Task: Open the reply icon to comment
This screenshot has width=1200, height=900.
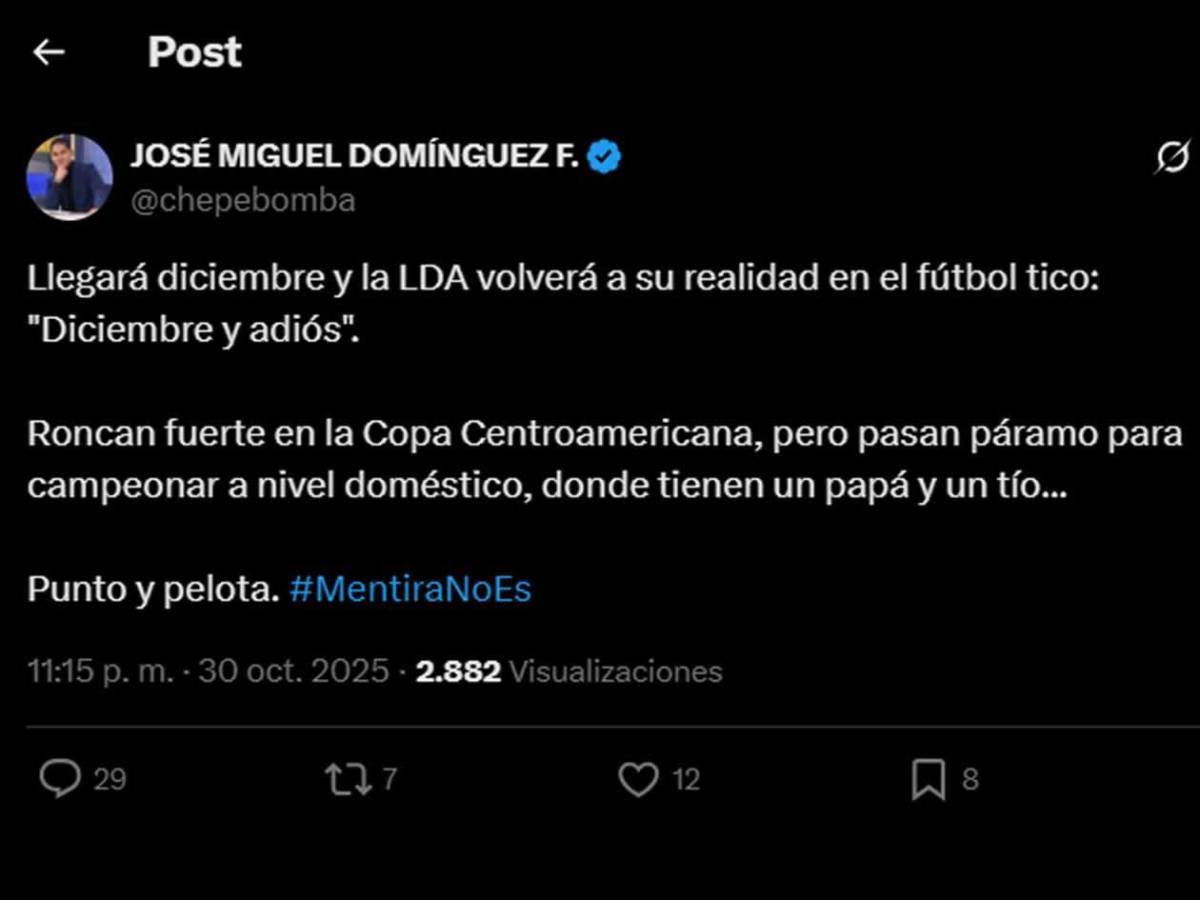Action: click(x=62, y=778)
